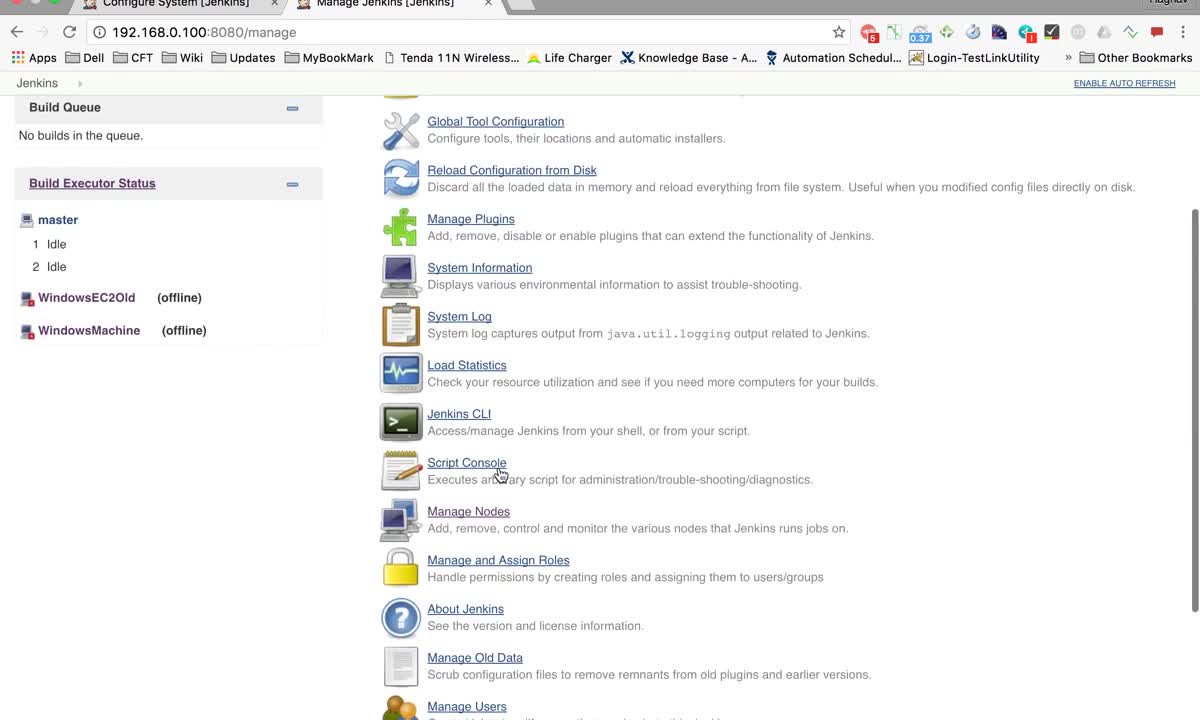
Task: Open the Life Charger bookmark
Action: (569, 58)
